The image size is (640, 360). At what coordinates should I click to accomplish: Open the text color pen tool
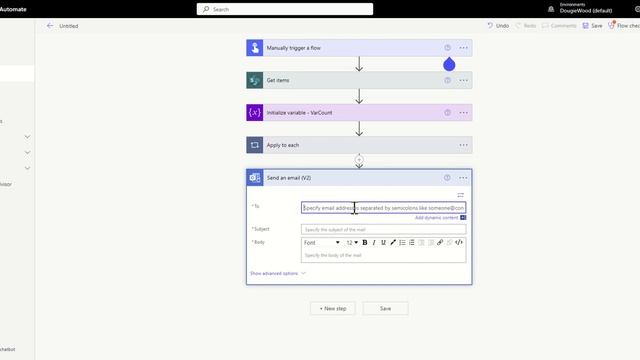(393, 242)
